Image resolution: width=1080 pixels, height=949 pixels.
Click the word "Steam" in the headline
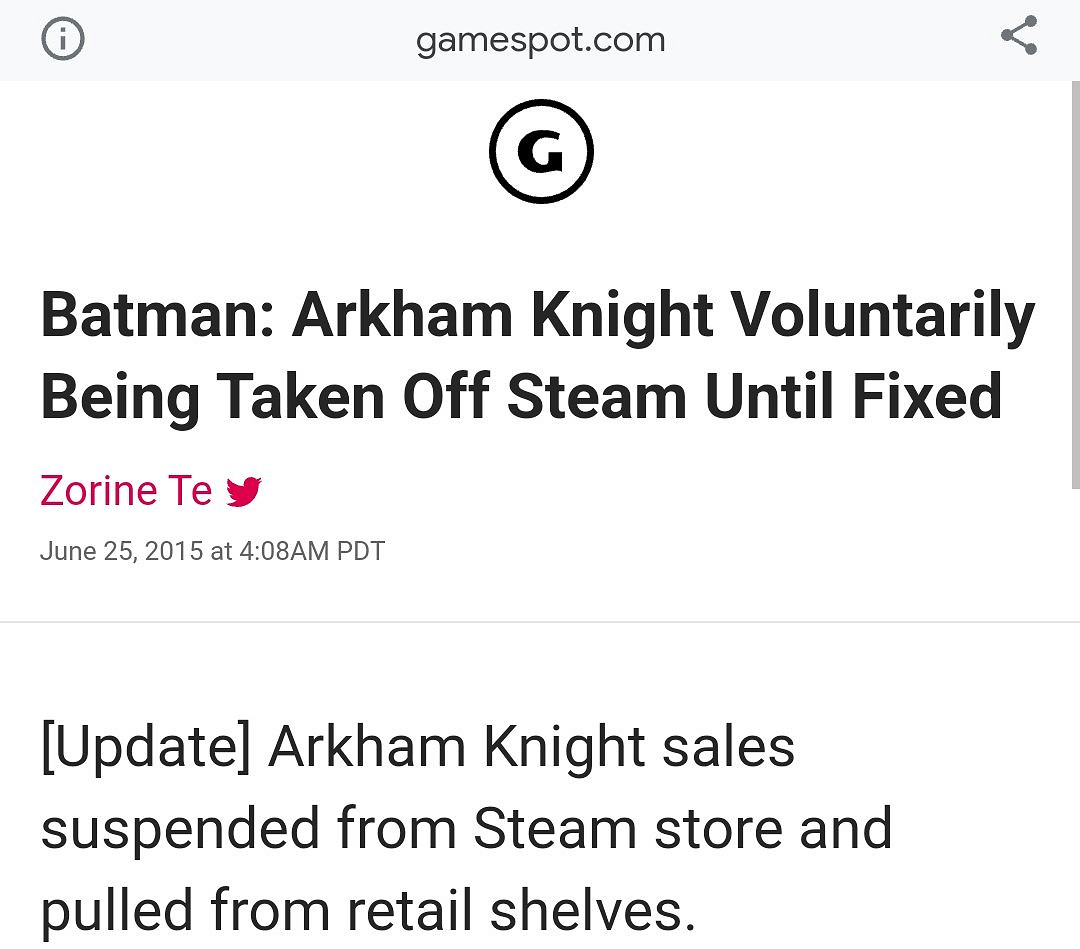597,396
